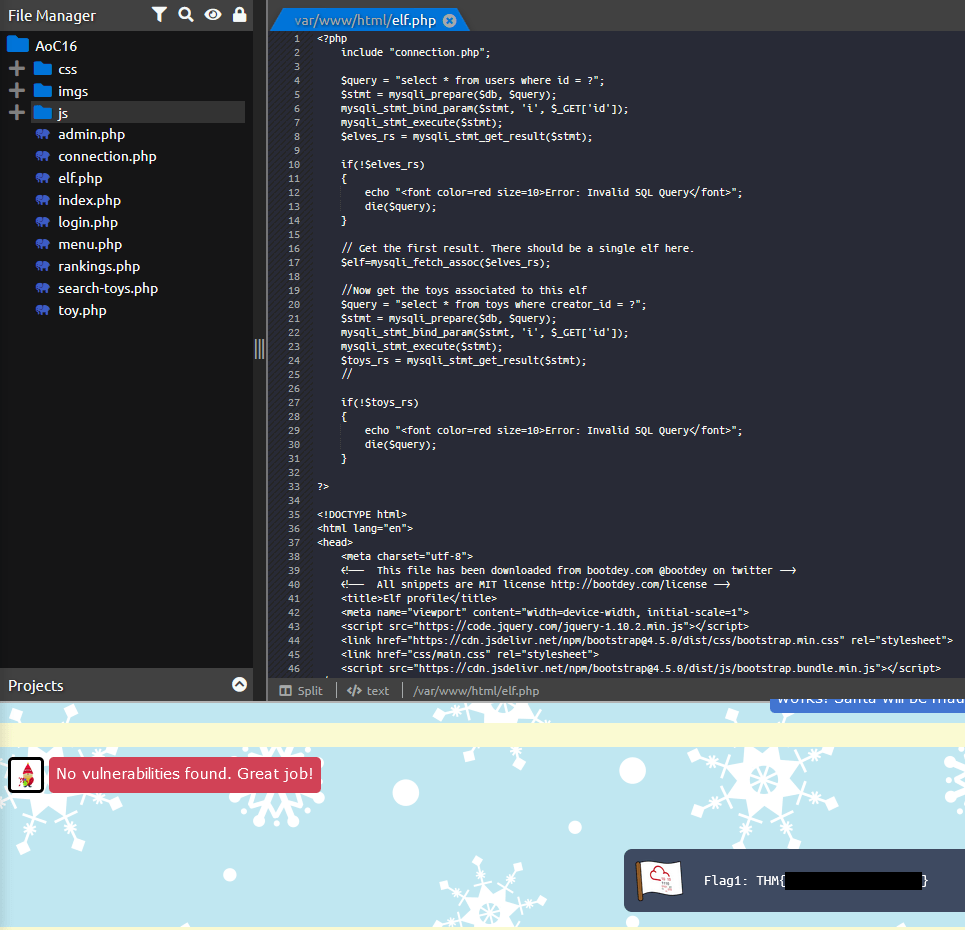This screenshot has width=965, height=930.
Task: Expand the imgs folder
Action: point(17,90)
